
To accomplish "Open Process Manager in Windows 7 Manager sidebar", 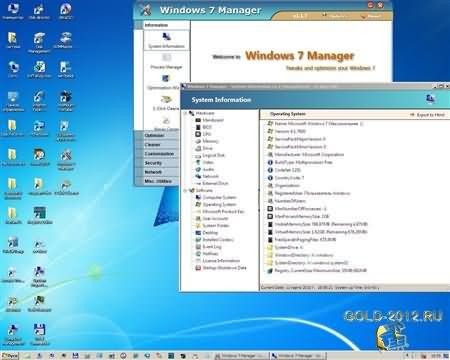I will [166, 62].
